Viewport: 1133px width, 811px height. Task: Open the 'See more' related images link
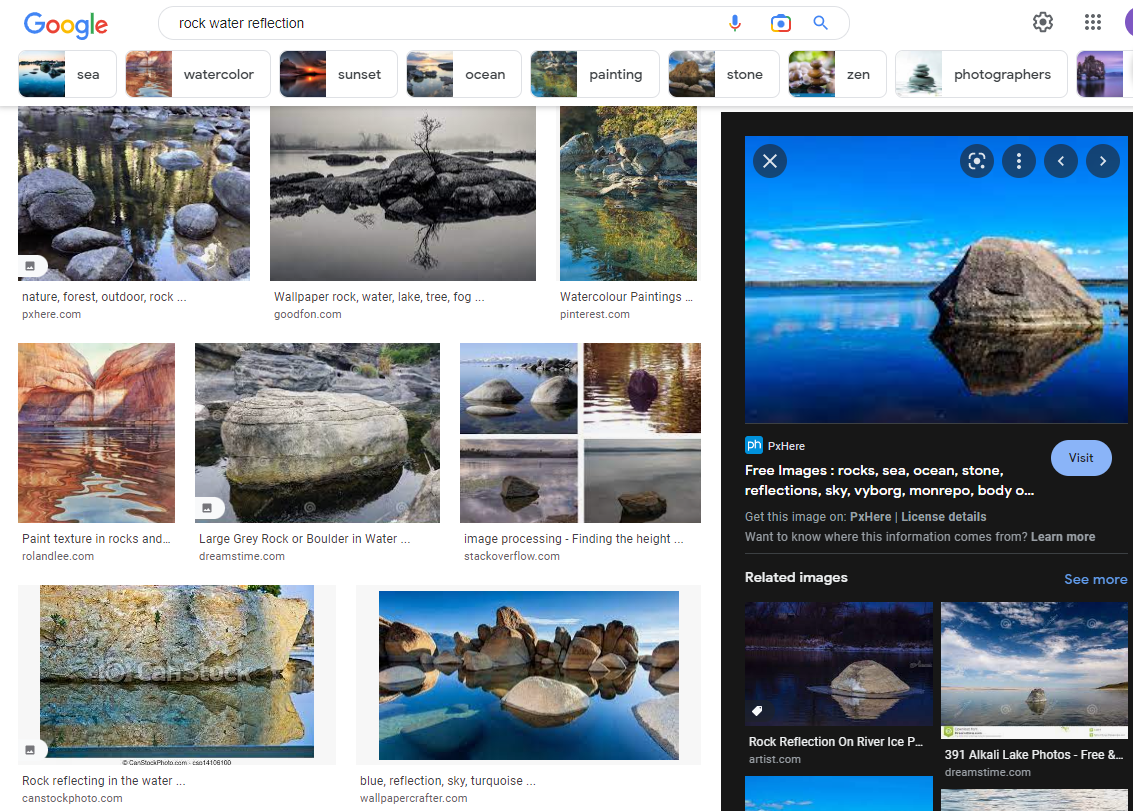point(1095,579)
